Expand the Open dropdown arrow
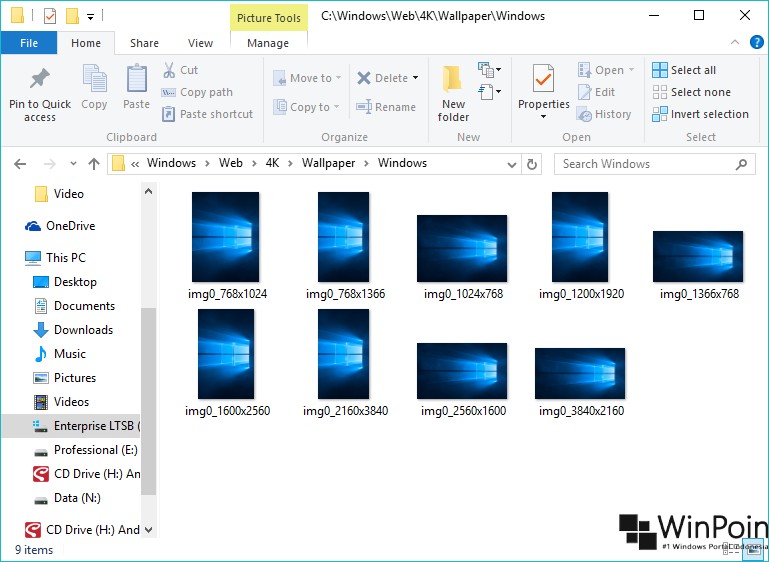 631,70
